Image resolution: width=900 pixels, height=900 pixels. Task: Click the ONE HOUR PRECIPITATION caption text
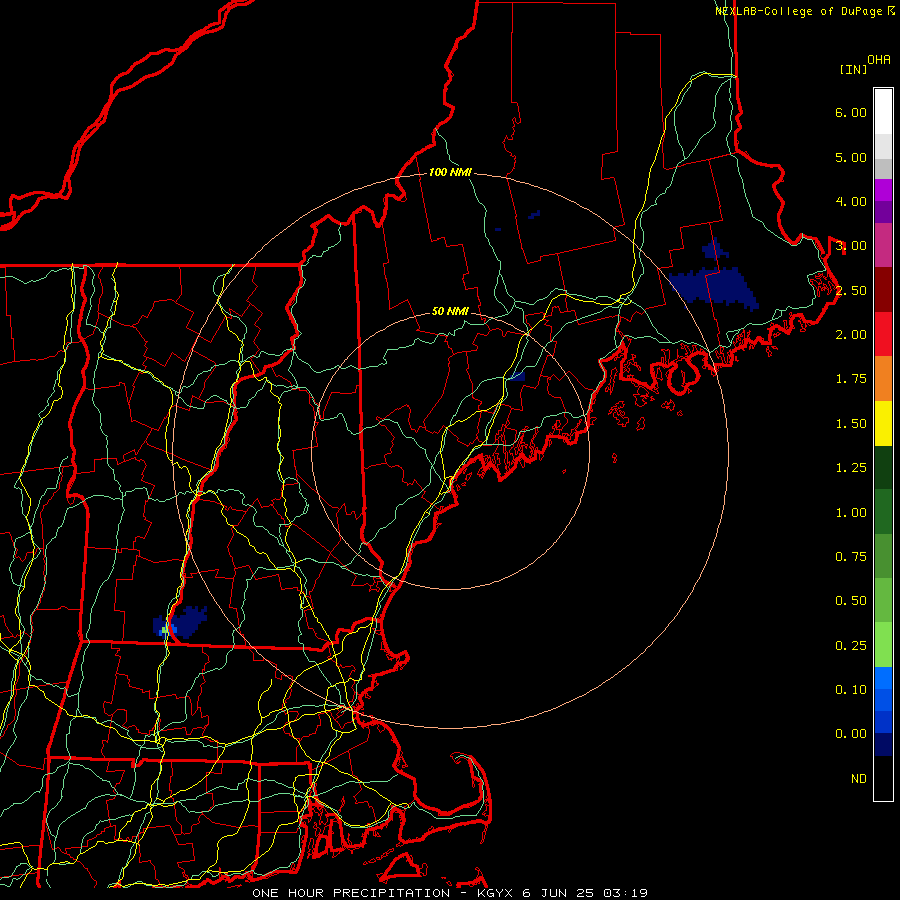351,893
